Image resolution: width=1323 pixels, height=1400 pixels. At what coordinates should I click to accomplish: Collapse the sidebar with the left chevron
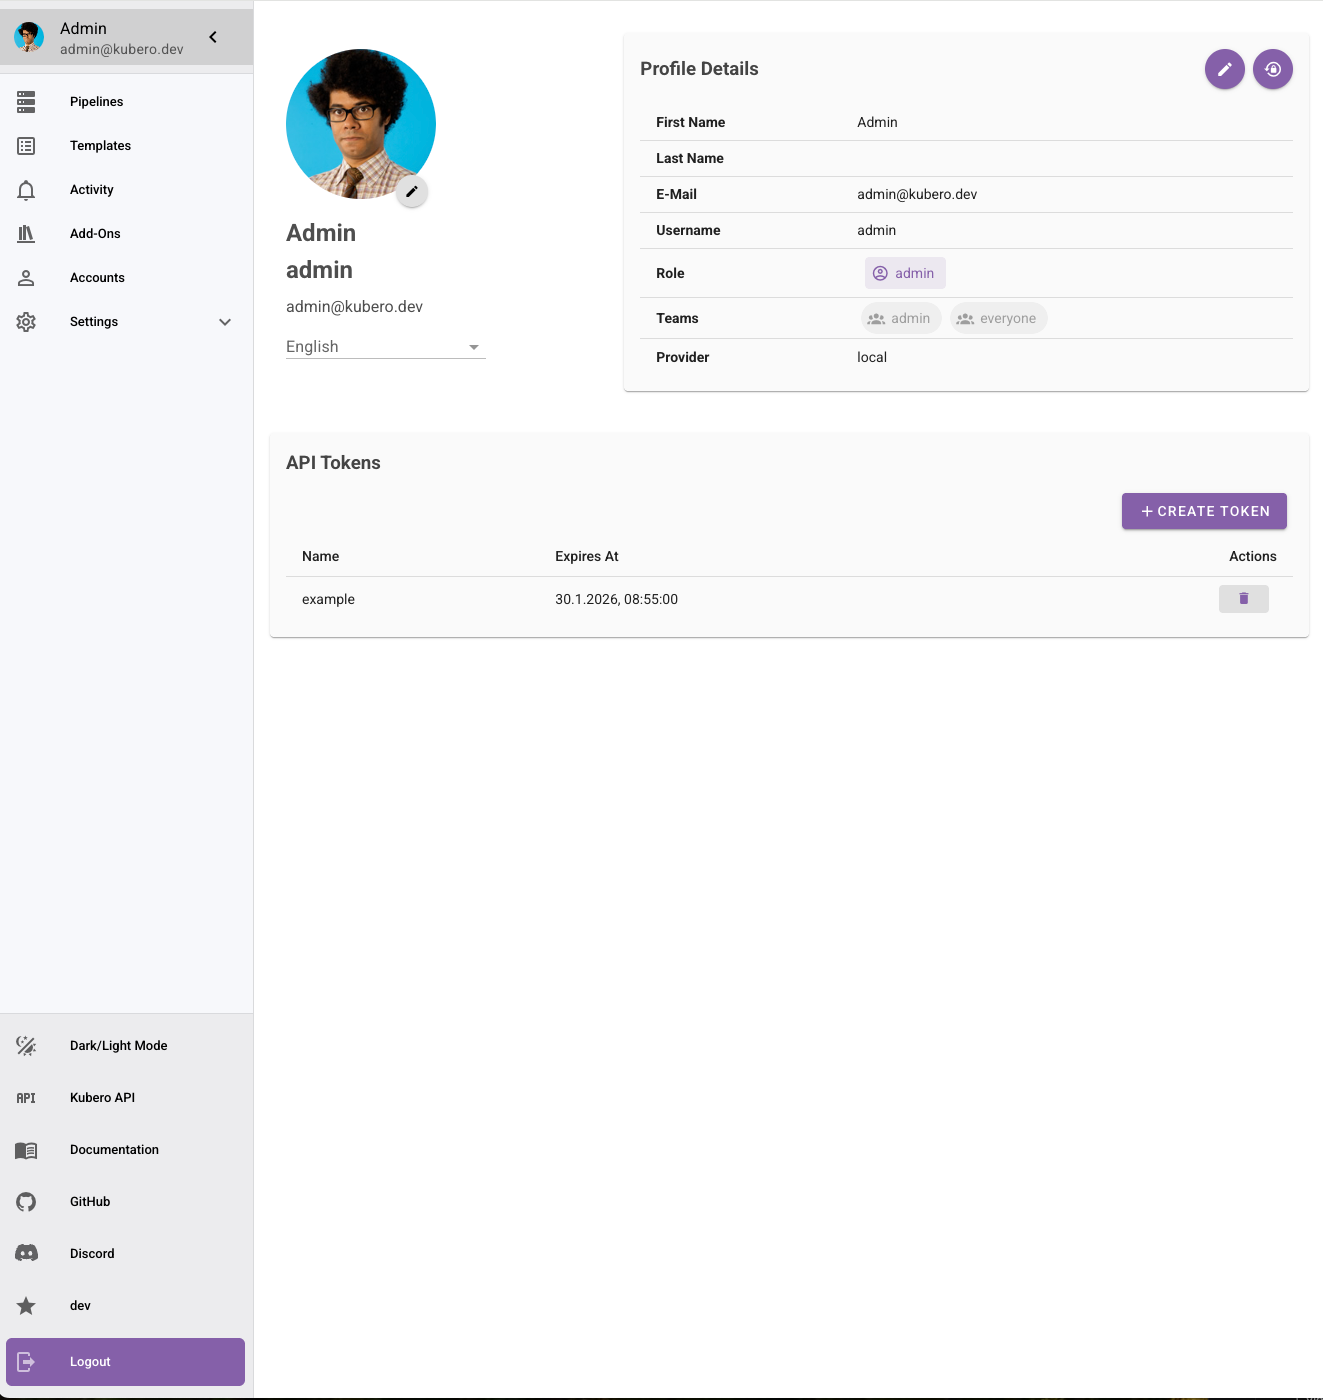pos(213,37)
